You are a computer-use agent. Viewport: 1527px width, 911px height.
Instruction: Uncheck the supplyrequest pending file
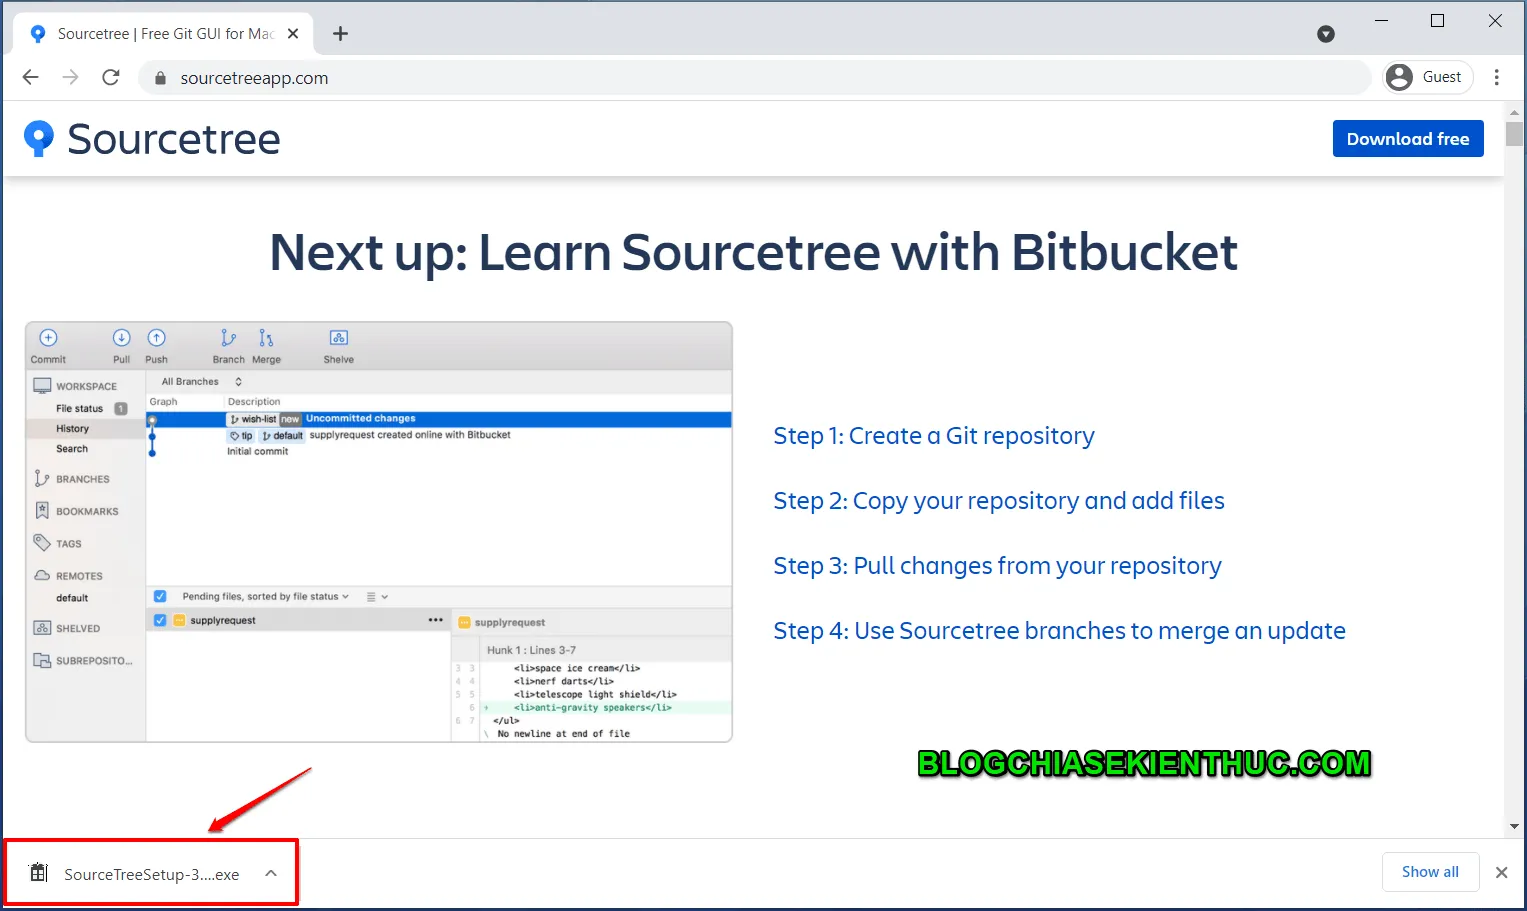(x=160, y=620)
